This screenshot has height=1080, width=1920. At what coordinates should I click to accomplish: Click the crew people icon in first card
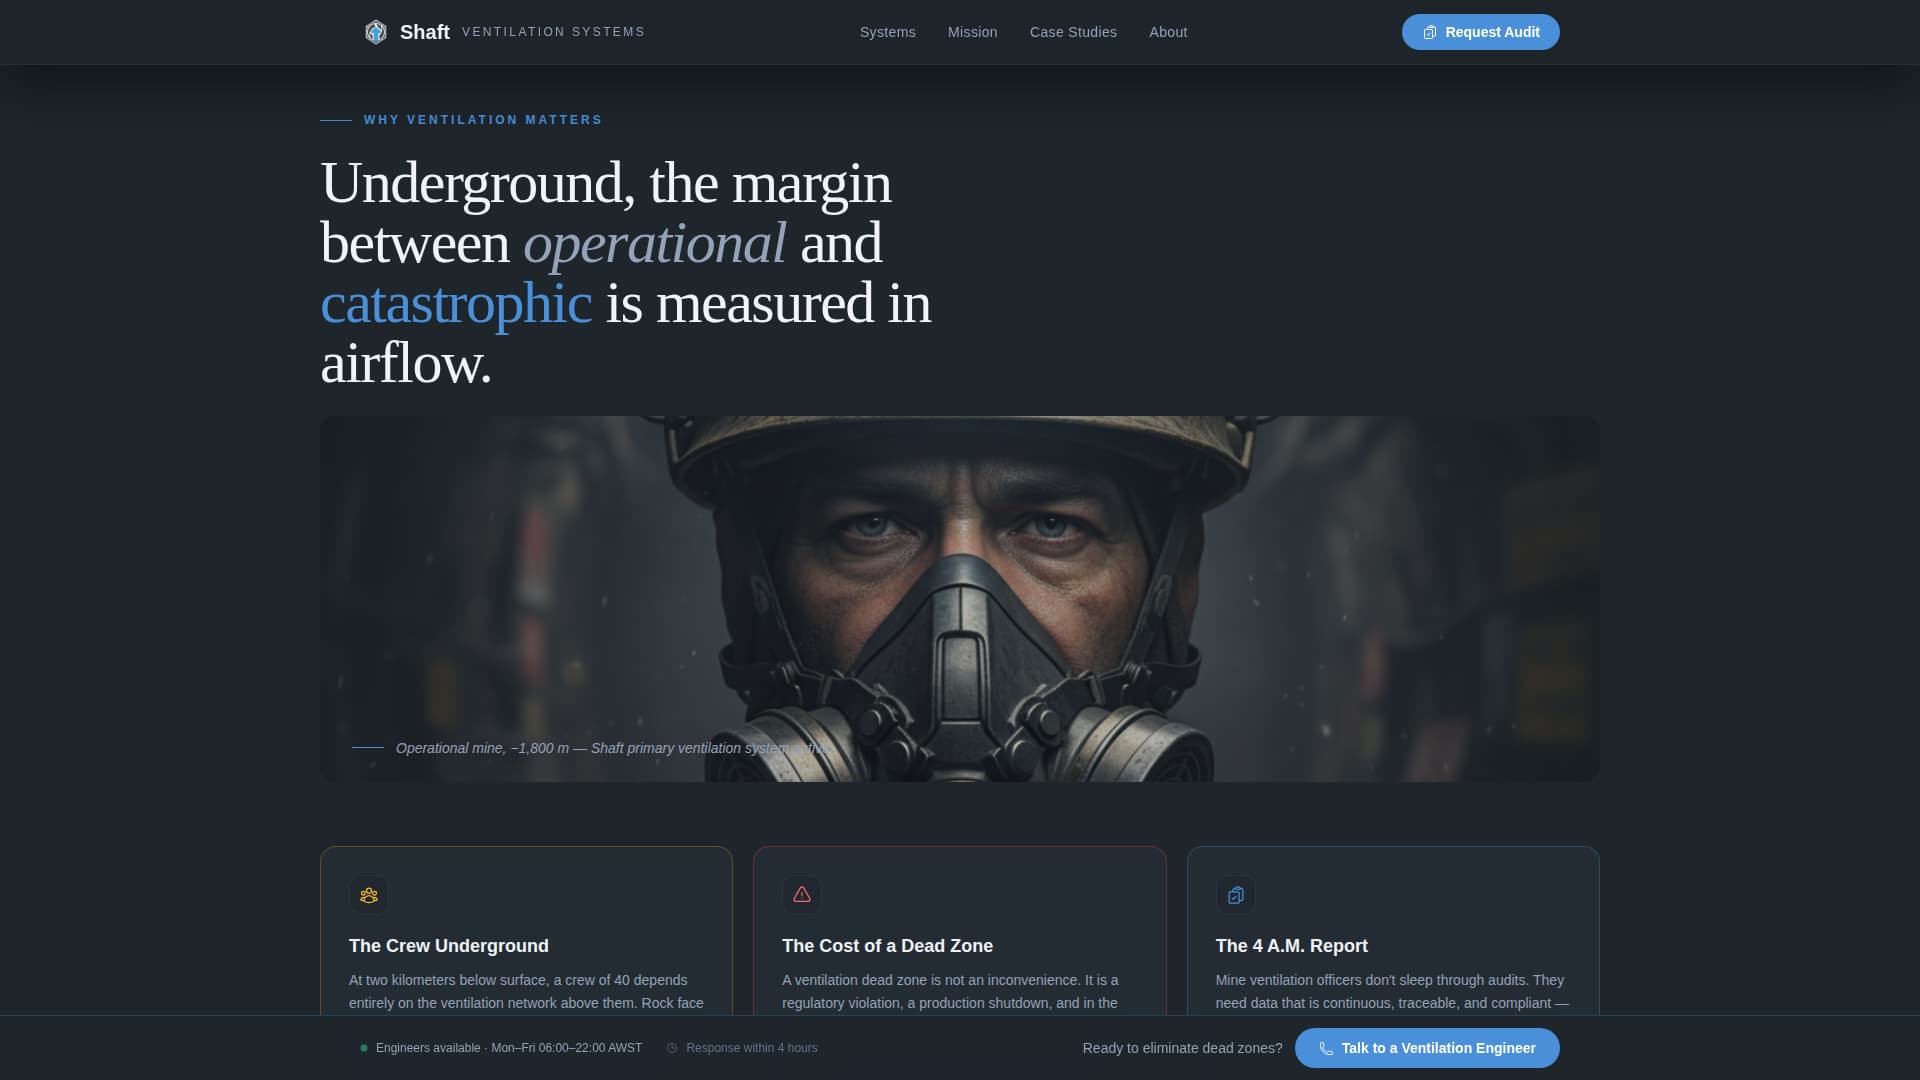[369, 895]
